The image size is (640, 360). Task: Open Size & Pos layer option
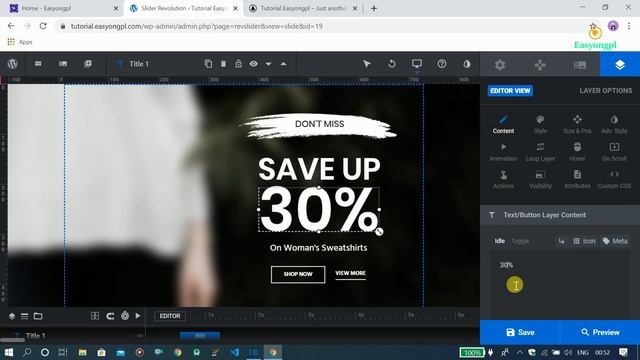(577, 124)
